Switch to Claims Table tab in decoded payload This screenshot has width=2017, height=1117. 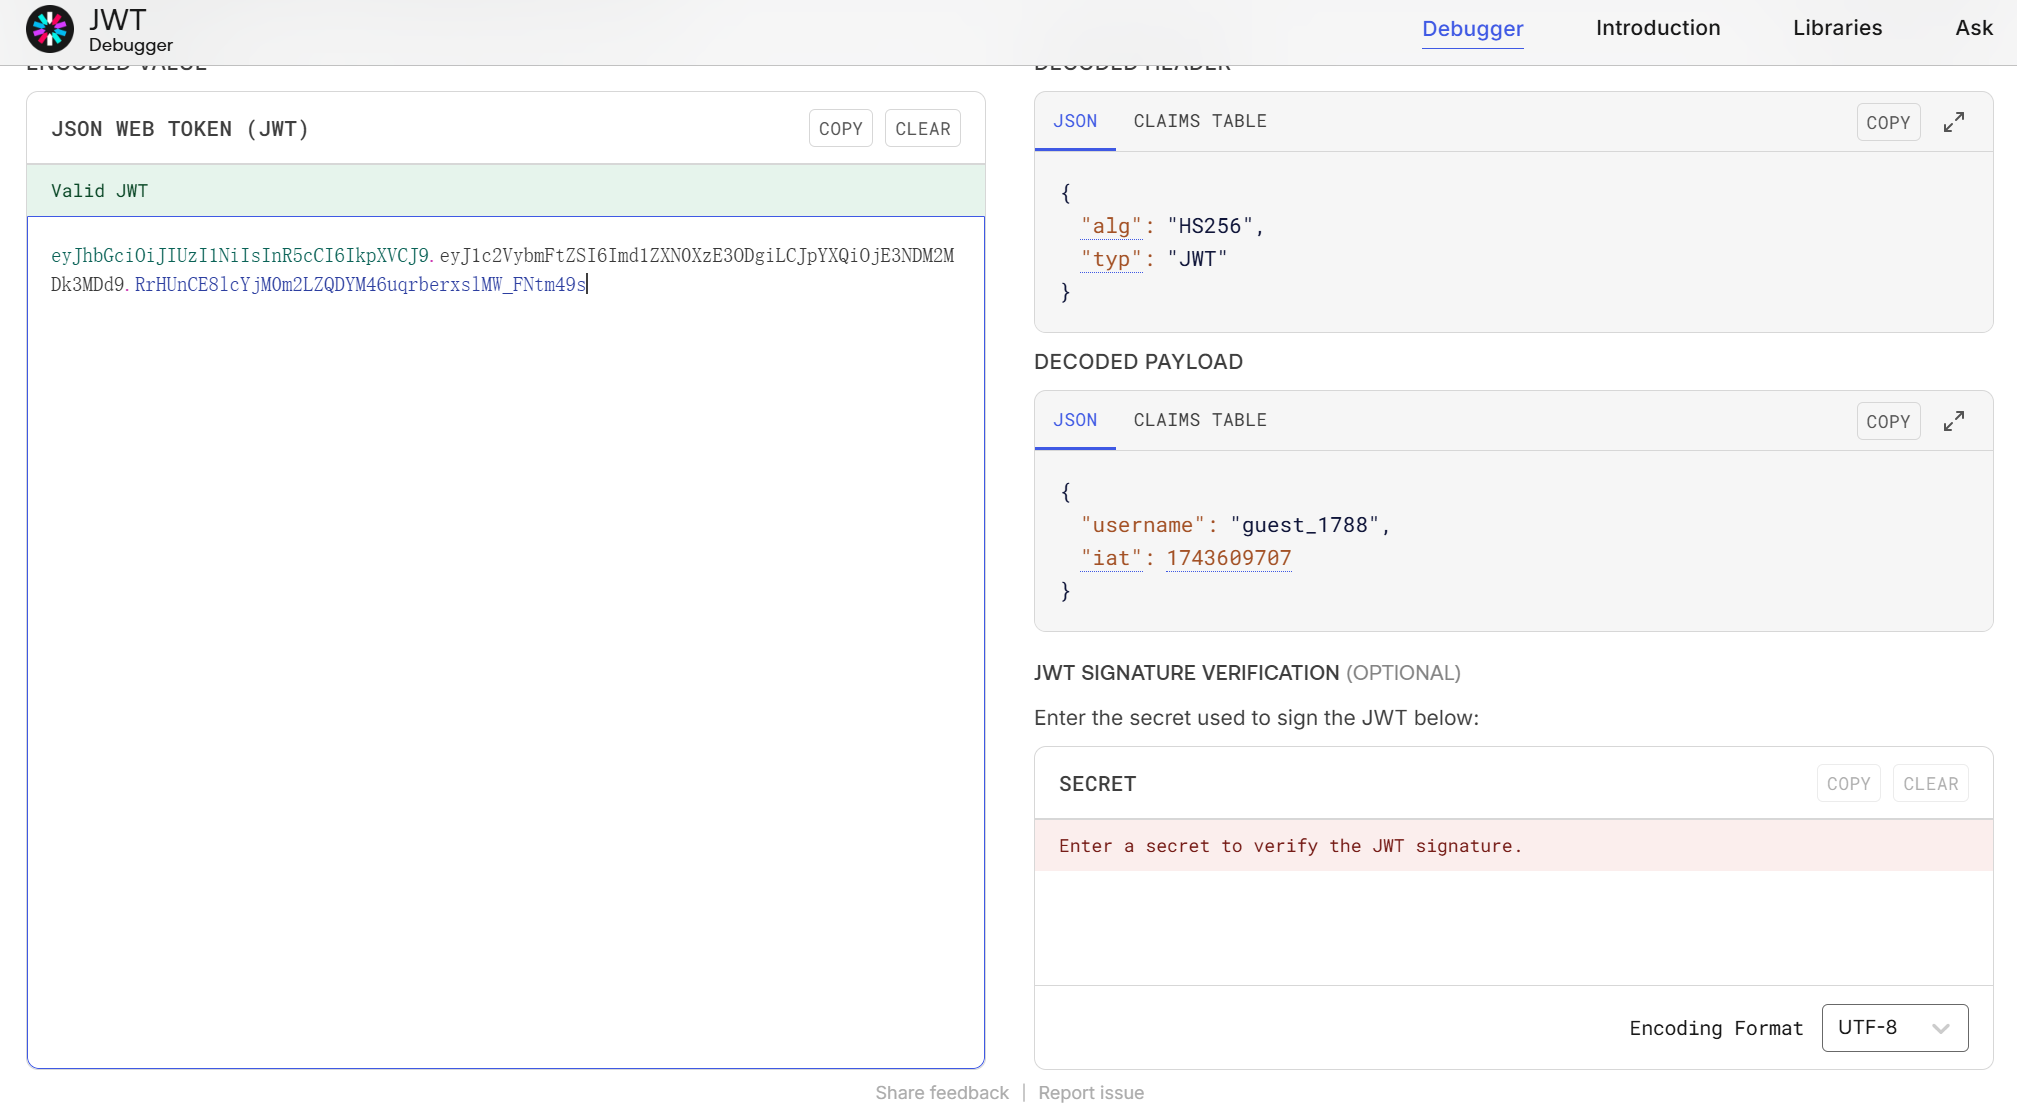click(x=1199, y=420)
